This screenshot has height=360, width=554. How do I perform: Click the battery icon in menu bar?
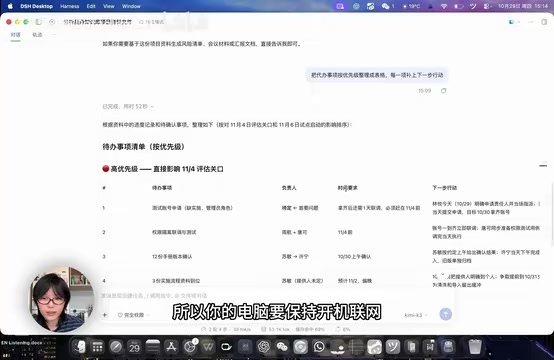coord(458,6)
